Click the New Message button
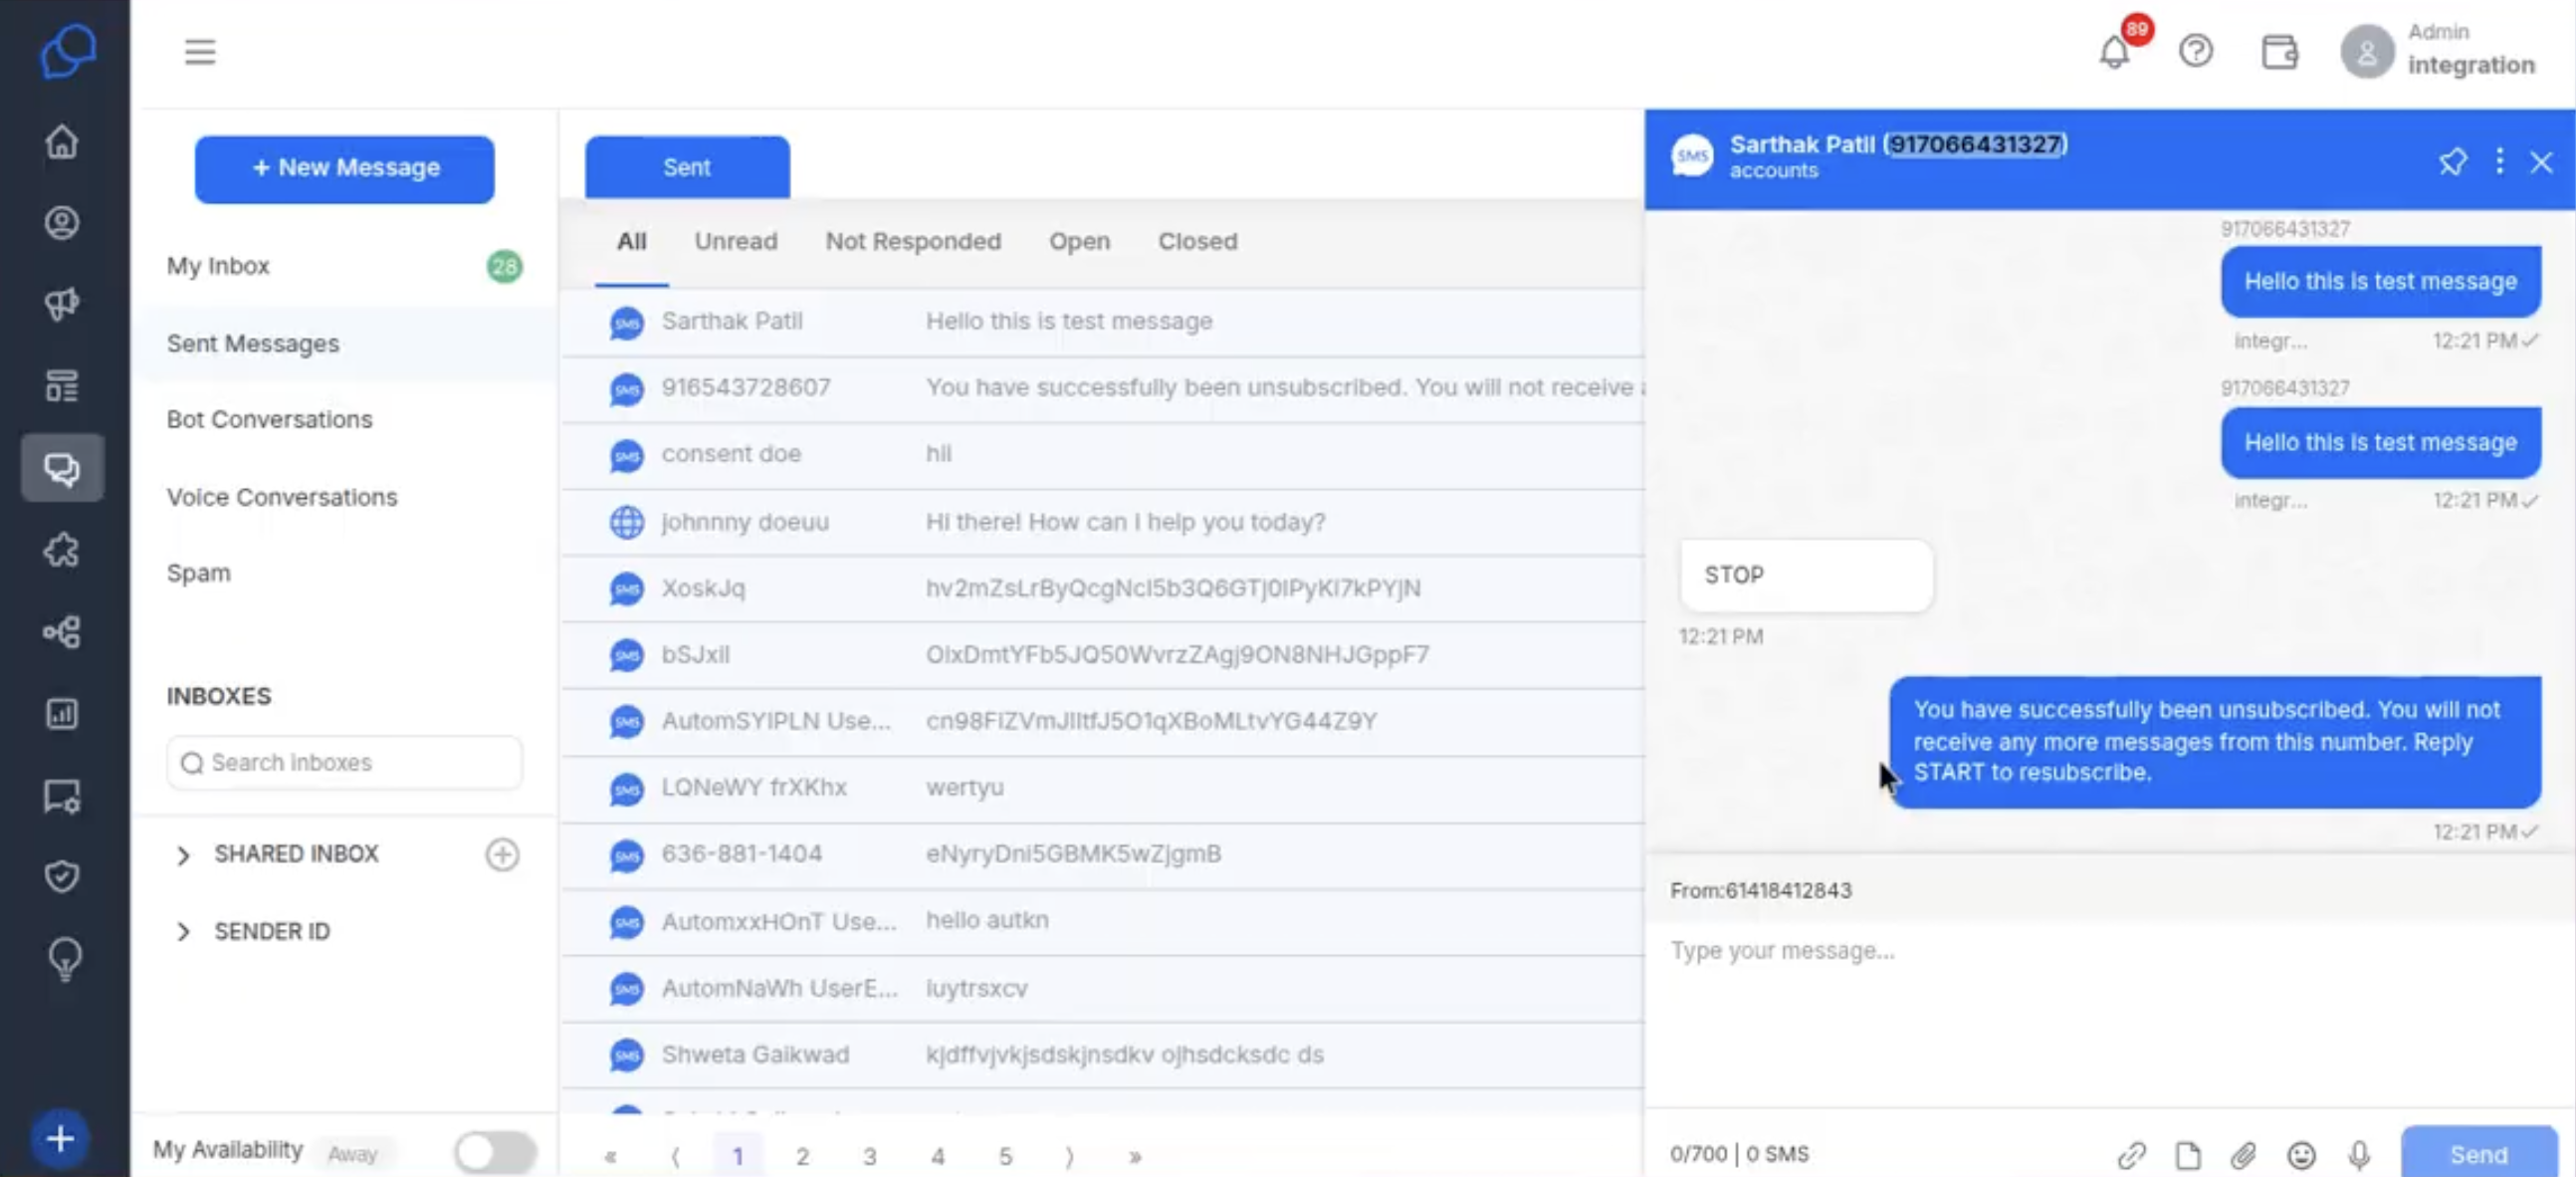The height and width of the screenshot is (1177, 2576). 344,168
